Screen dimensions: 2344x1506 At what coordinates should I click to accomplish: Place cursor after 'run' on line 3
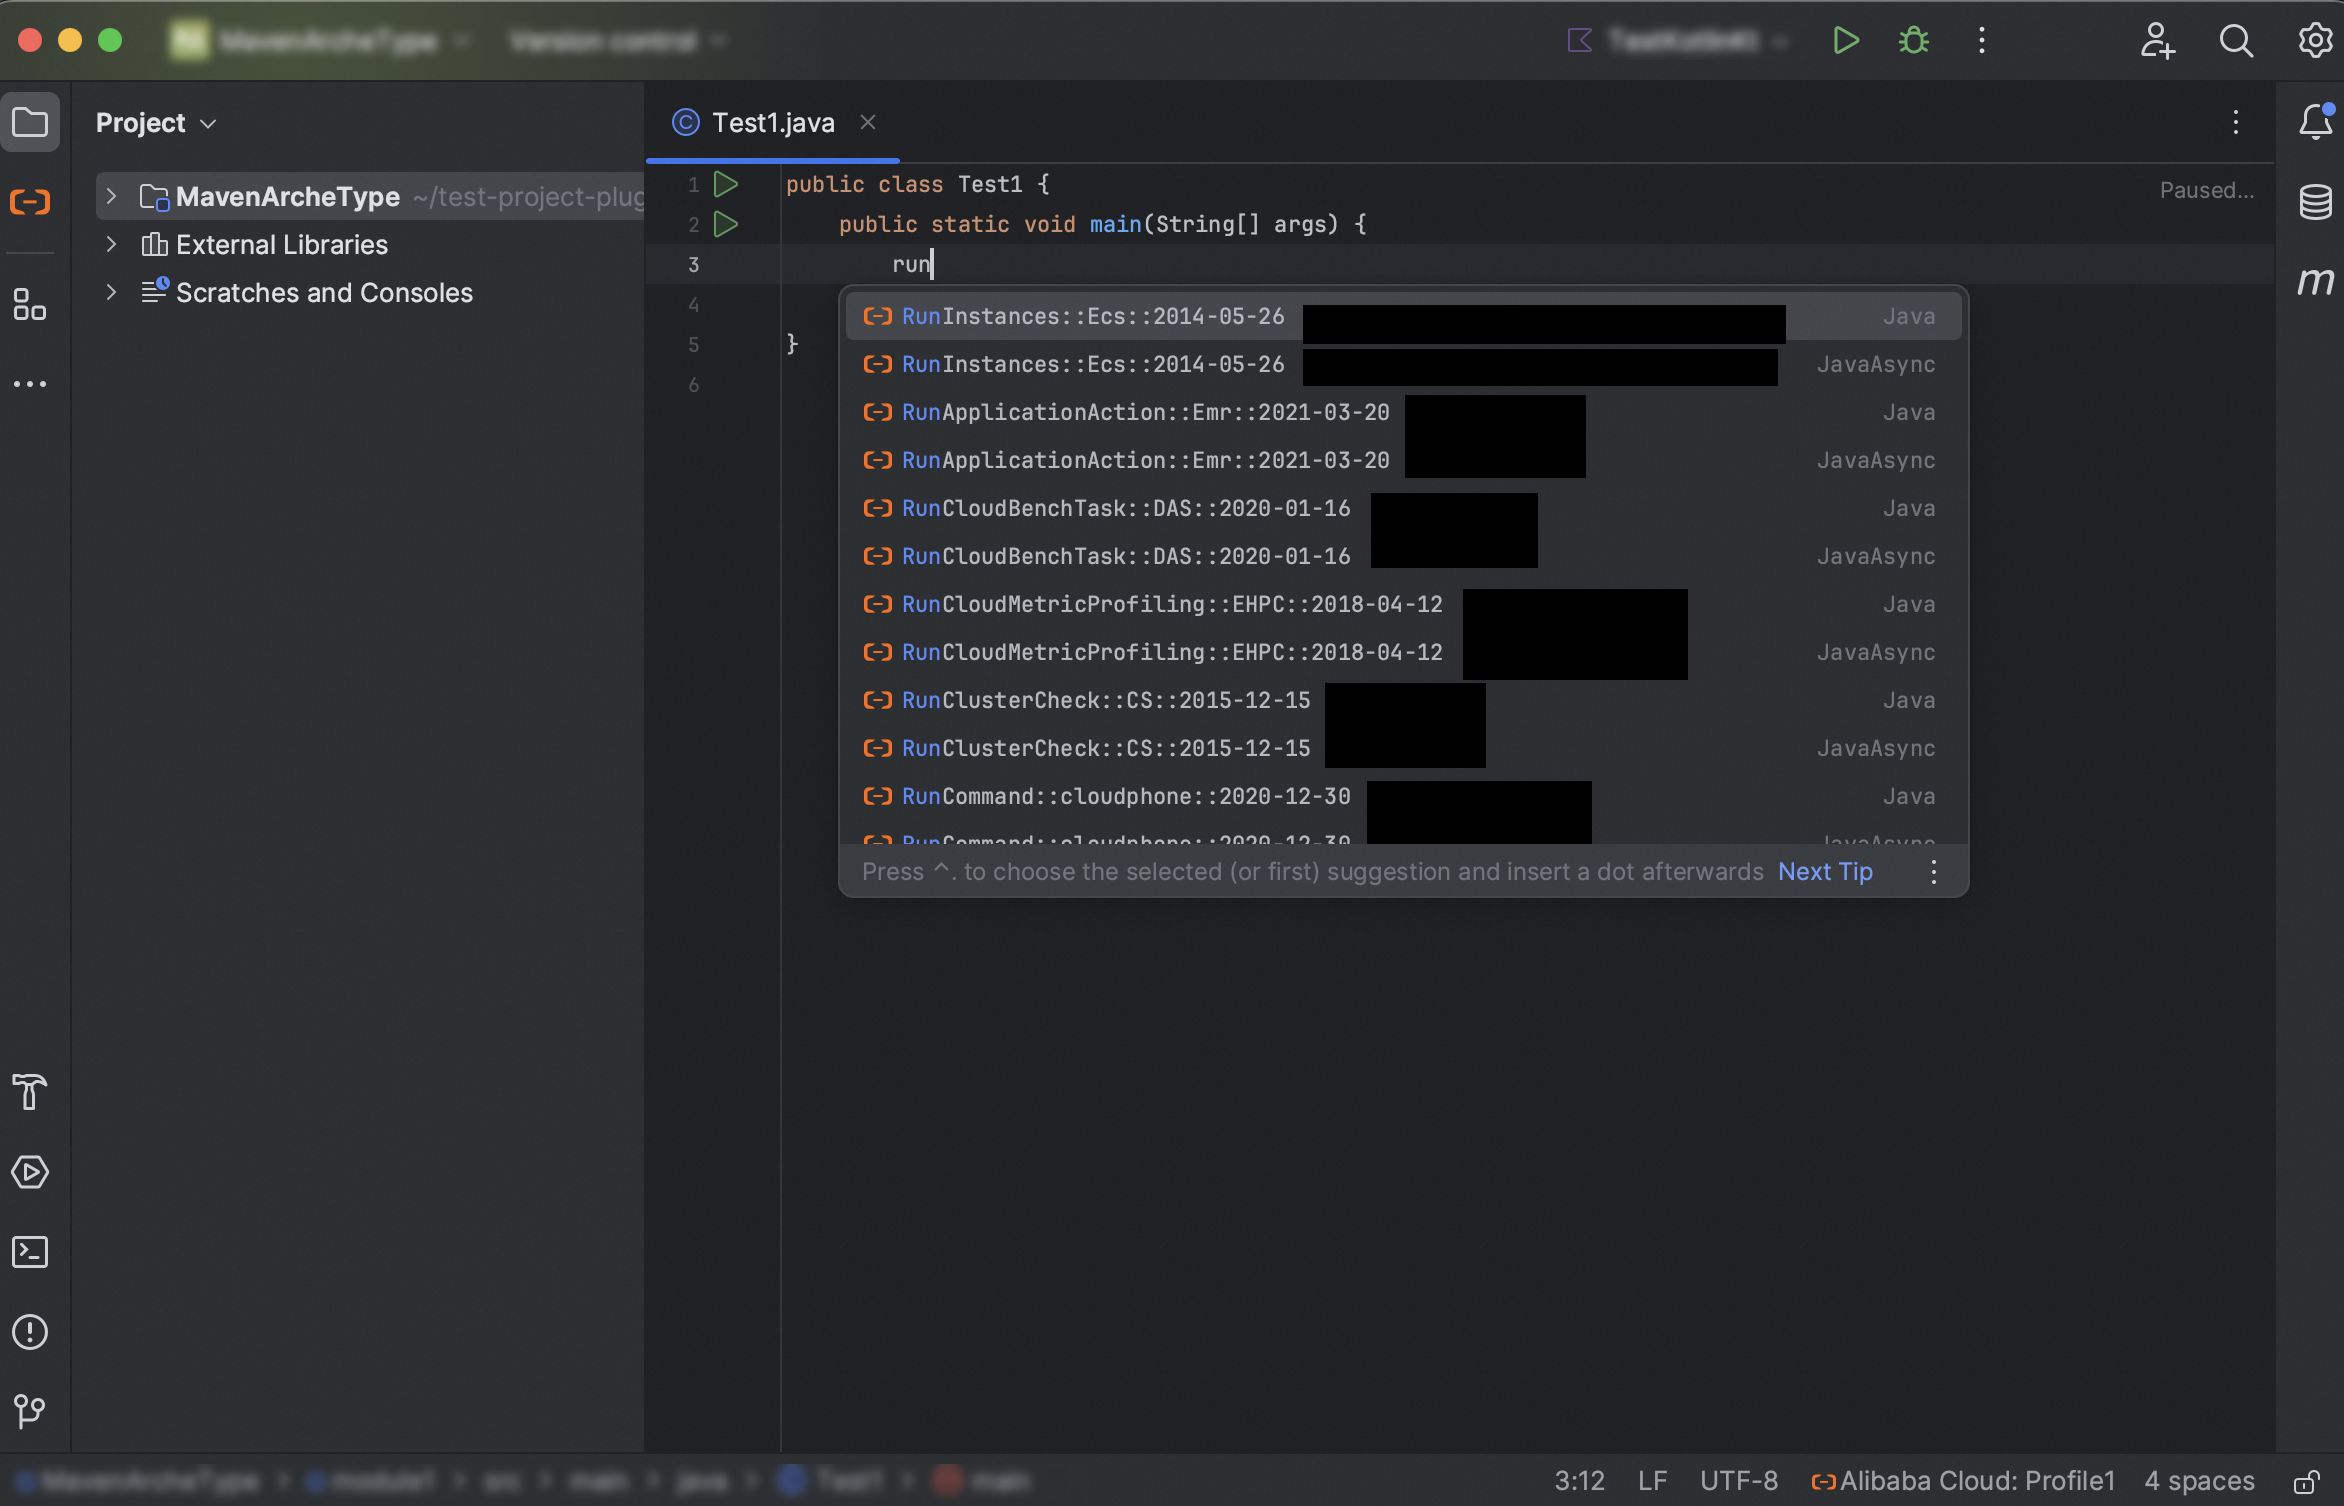click(932, 264)
